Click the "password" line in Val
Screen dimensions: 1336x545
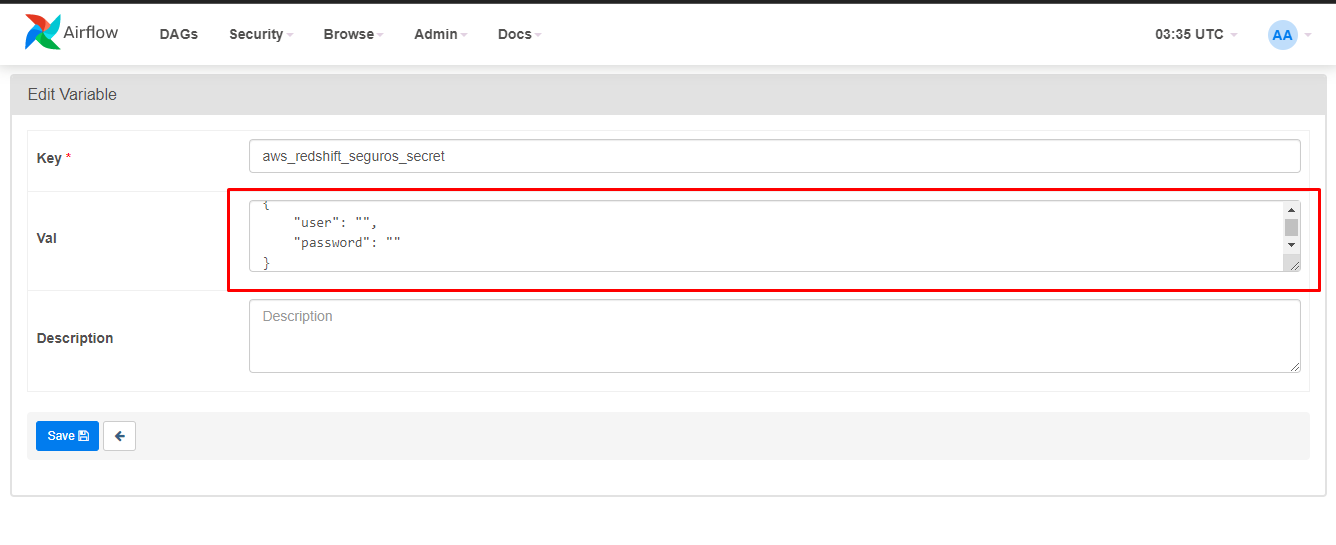347,243
